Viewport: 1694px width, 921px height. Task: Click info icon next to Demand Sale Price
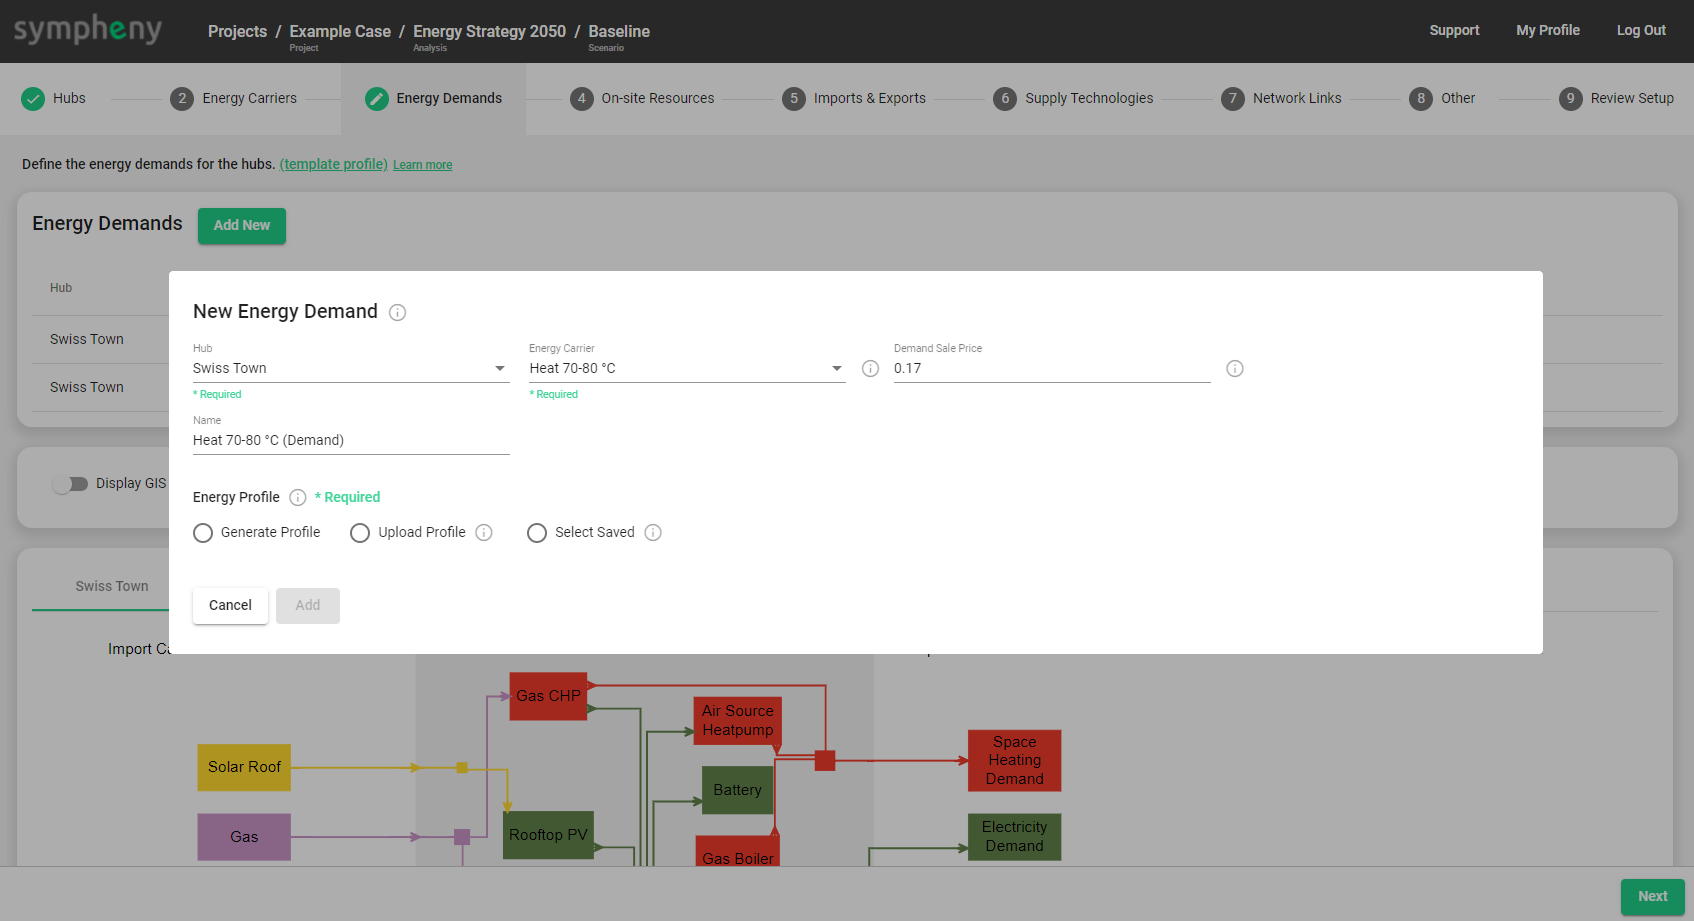[1235, 369]
